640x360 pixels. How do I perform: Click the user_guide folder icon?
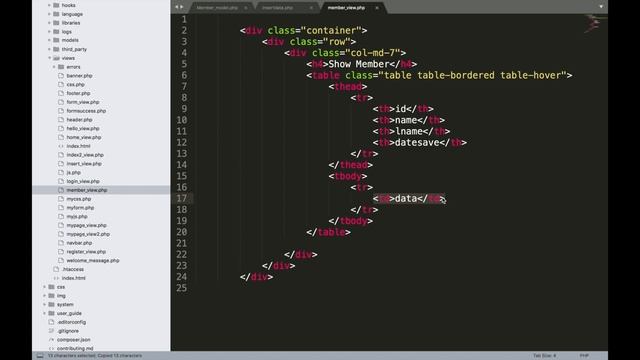click(x=51, y=313)
